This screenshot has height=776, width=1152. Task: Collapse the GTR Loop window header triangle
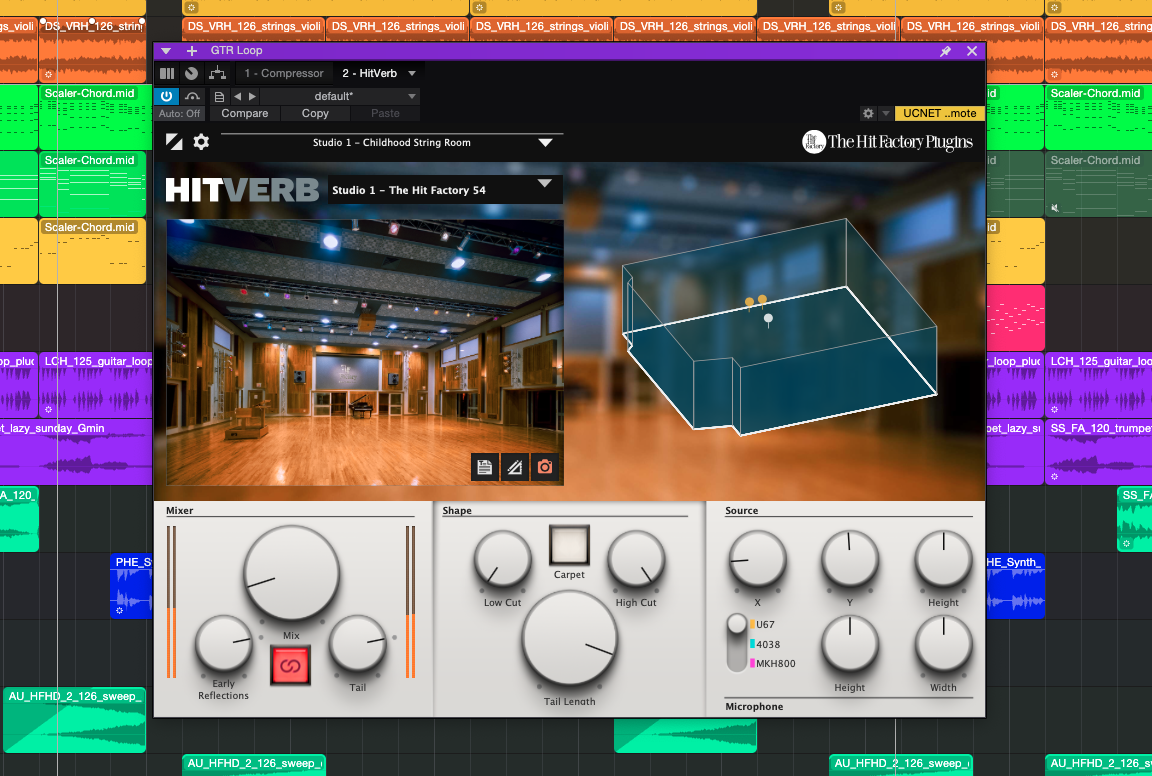coord(166,51)
